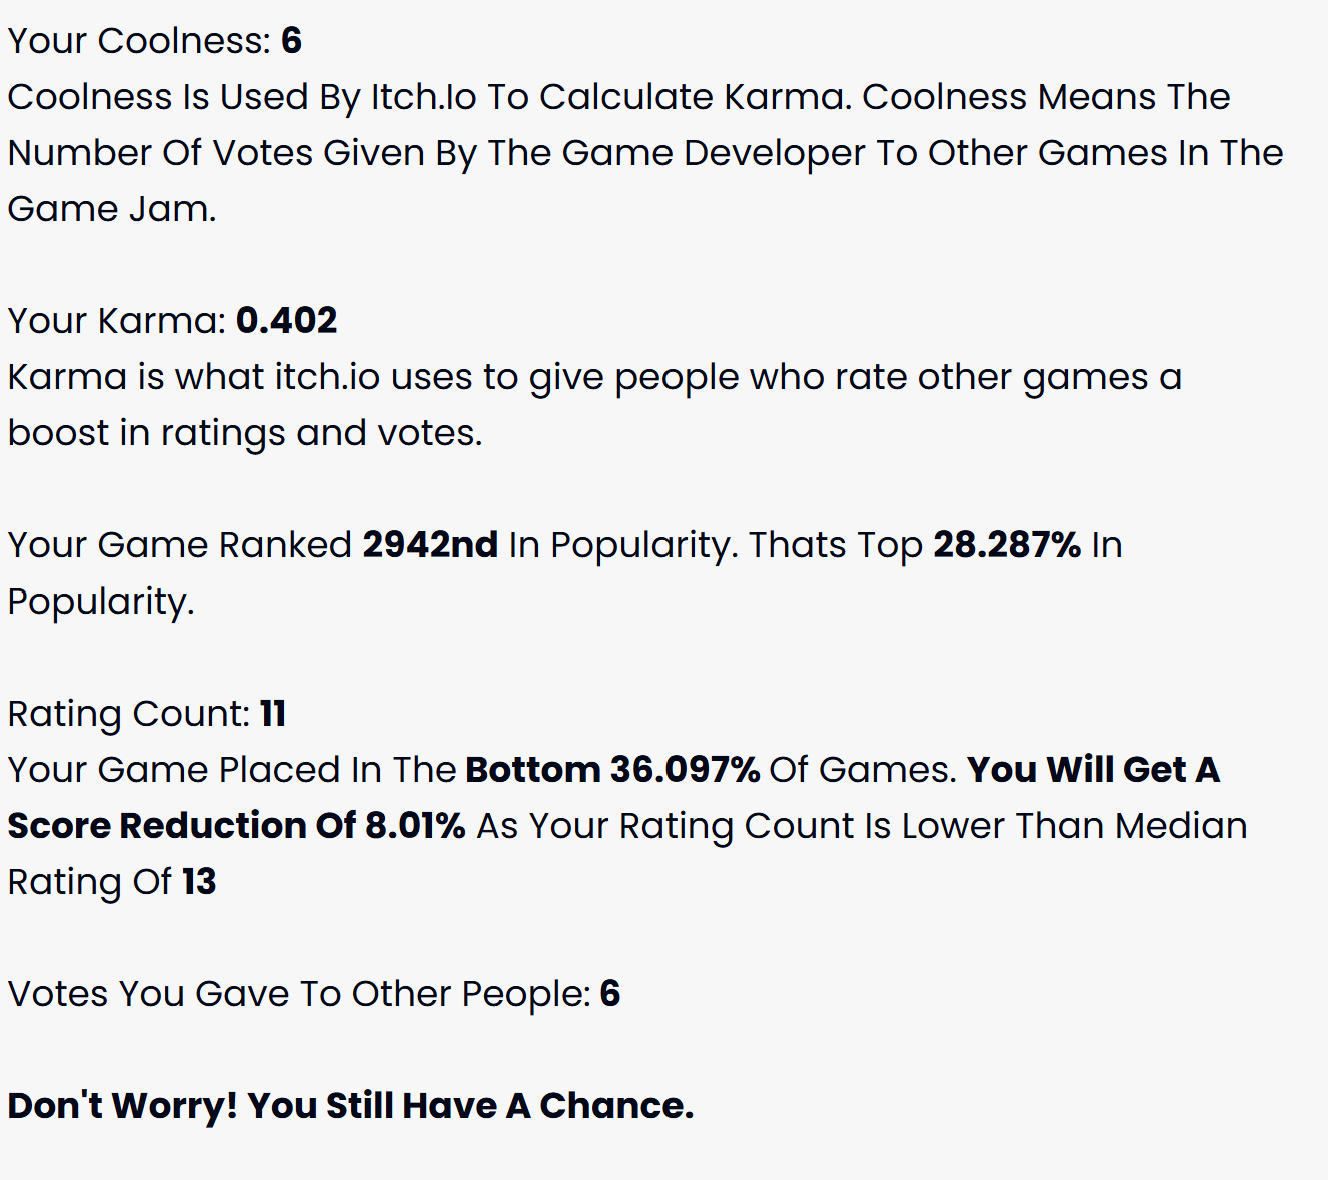Click the 'Your Karma:' label

(117, 321)
